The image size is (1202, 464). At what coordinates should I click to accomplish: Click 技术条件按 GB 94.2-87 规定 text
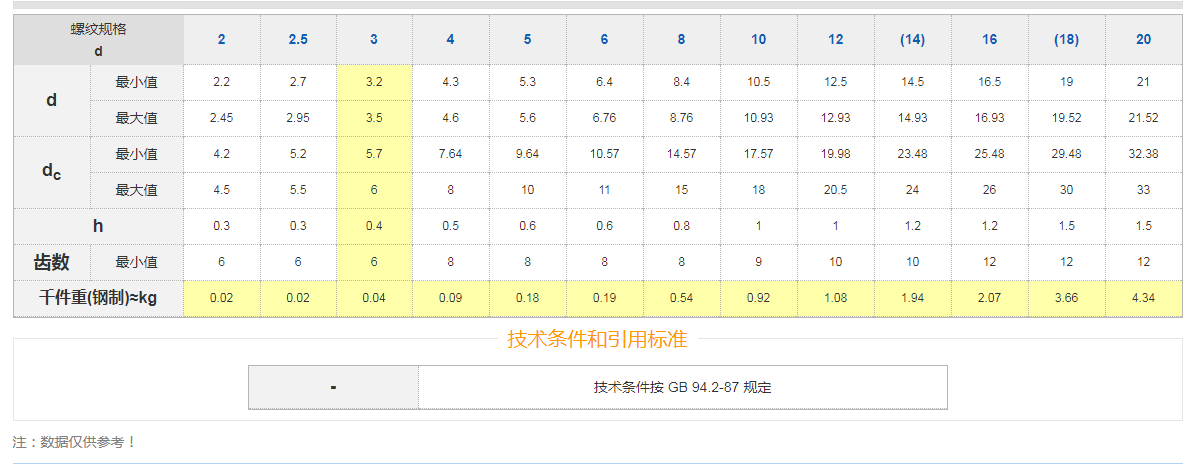click(x=683, y=388)
